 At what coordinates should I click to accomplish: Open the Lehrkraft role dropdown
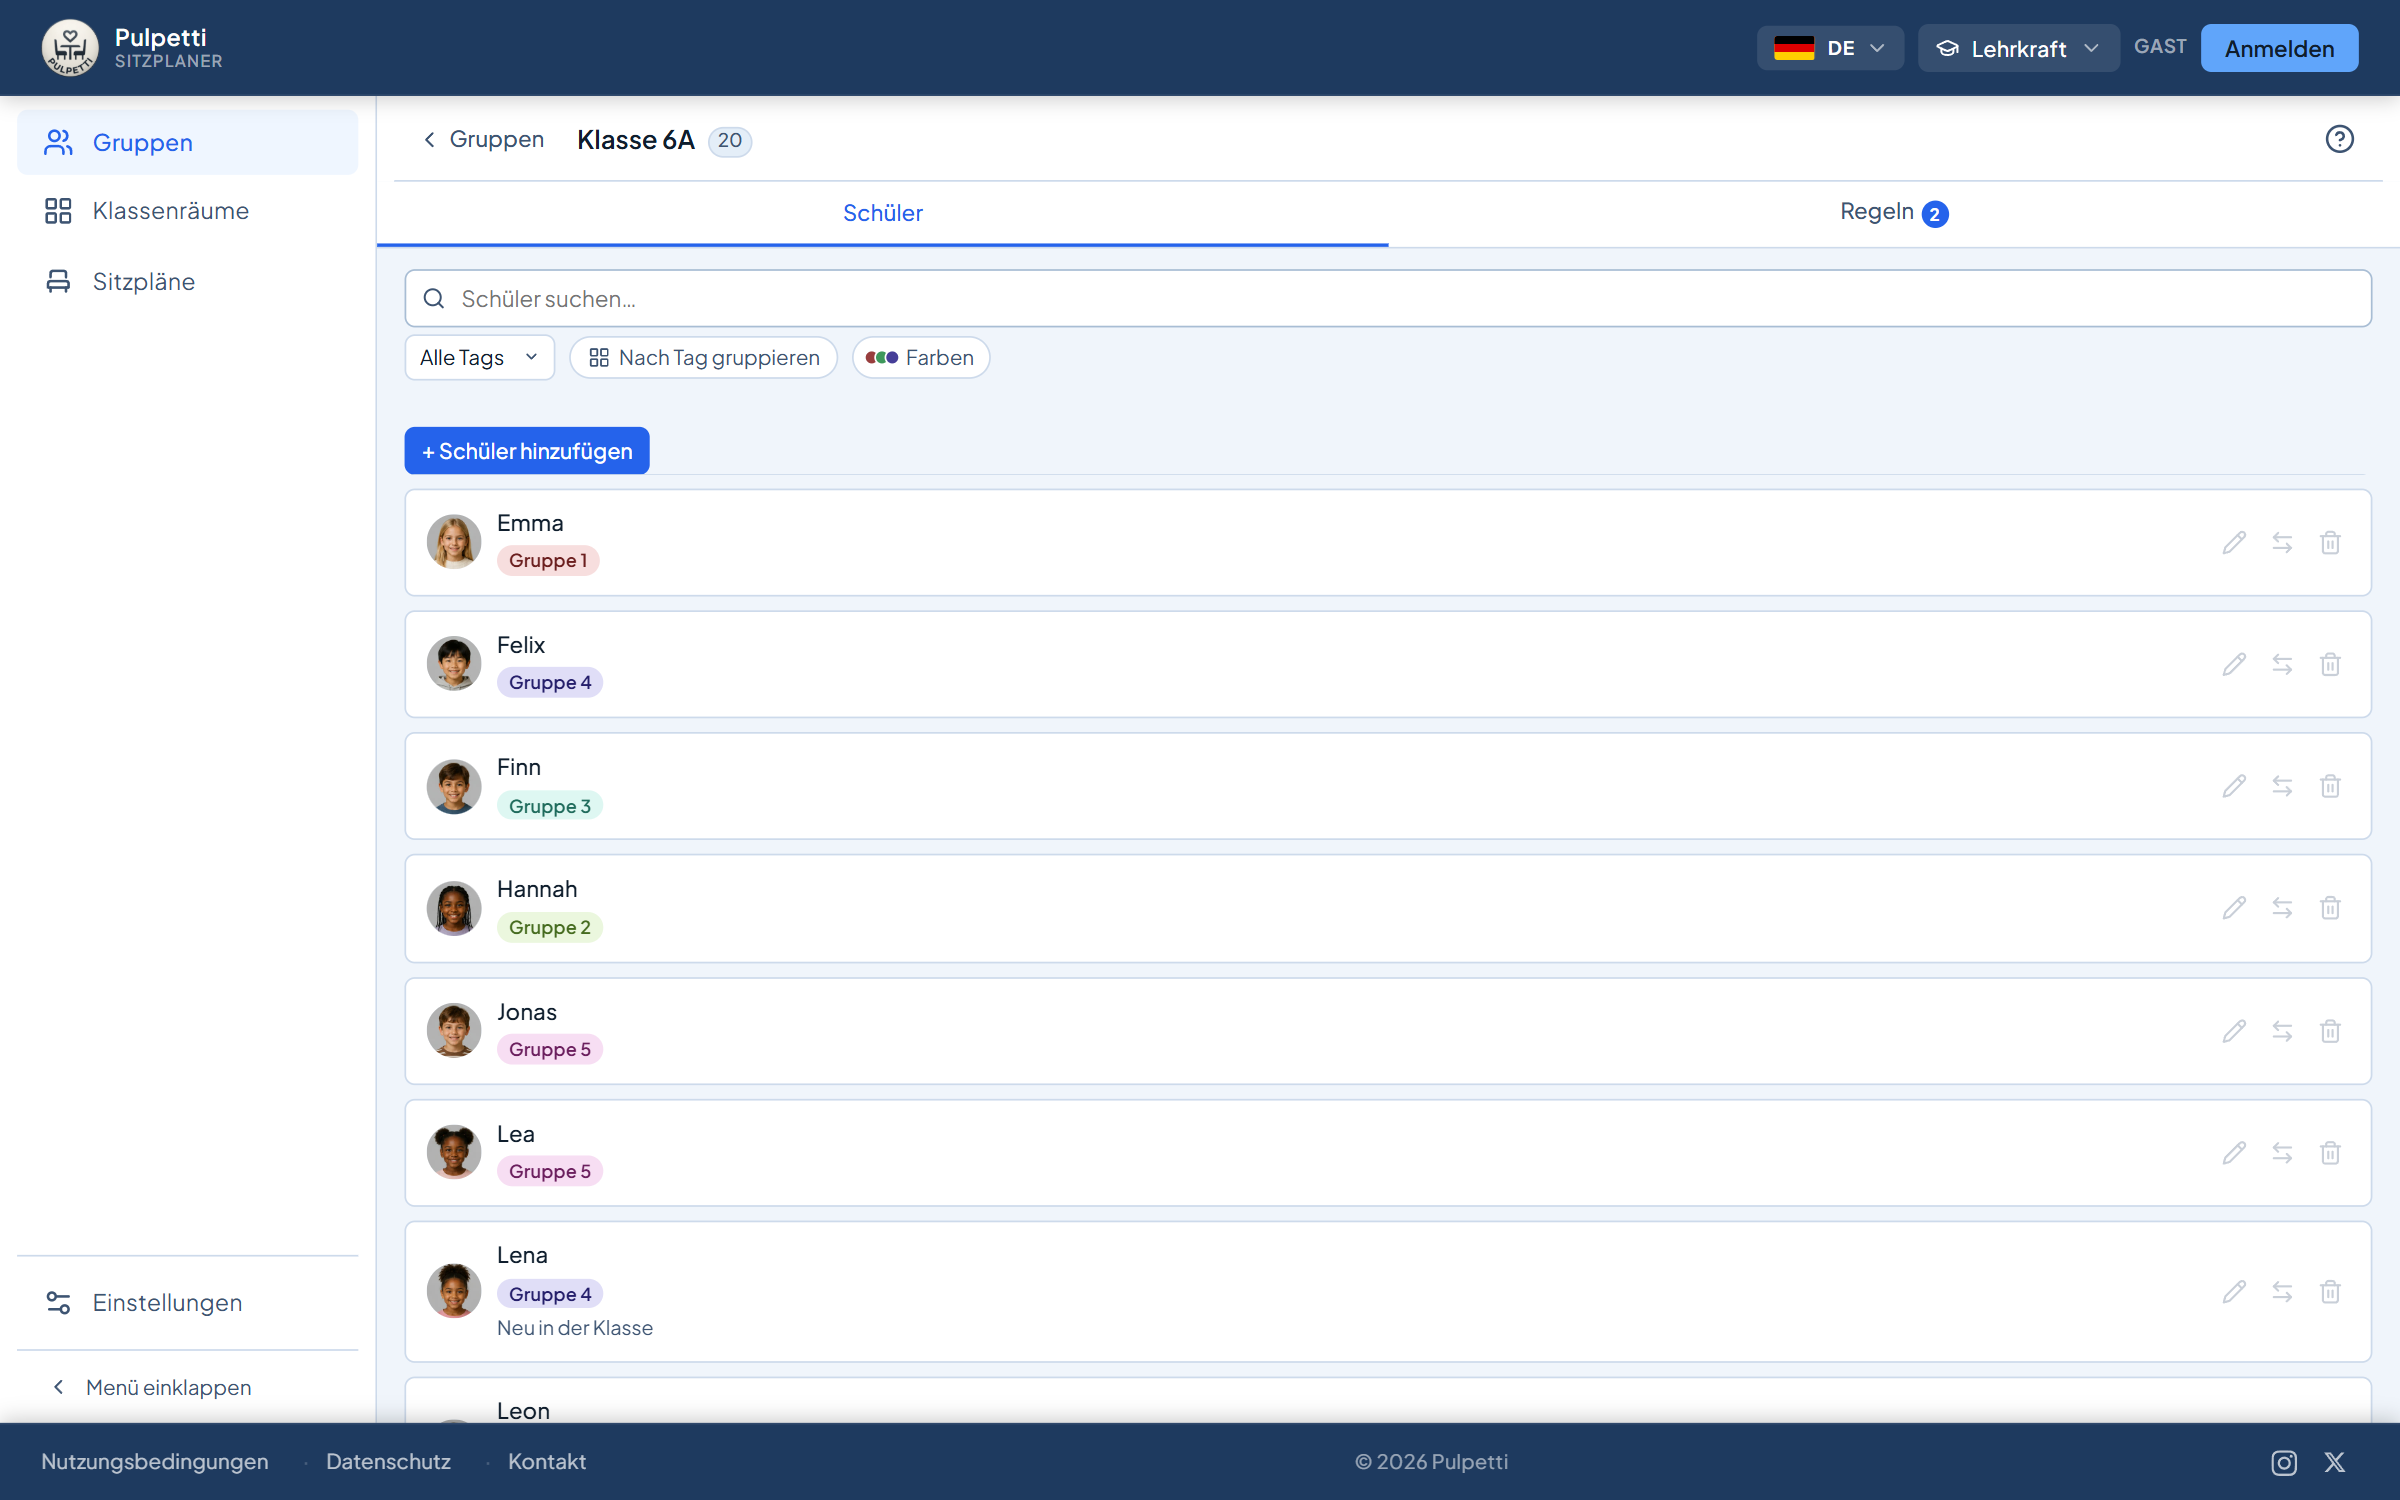tap(2018, 48)
